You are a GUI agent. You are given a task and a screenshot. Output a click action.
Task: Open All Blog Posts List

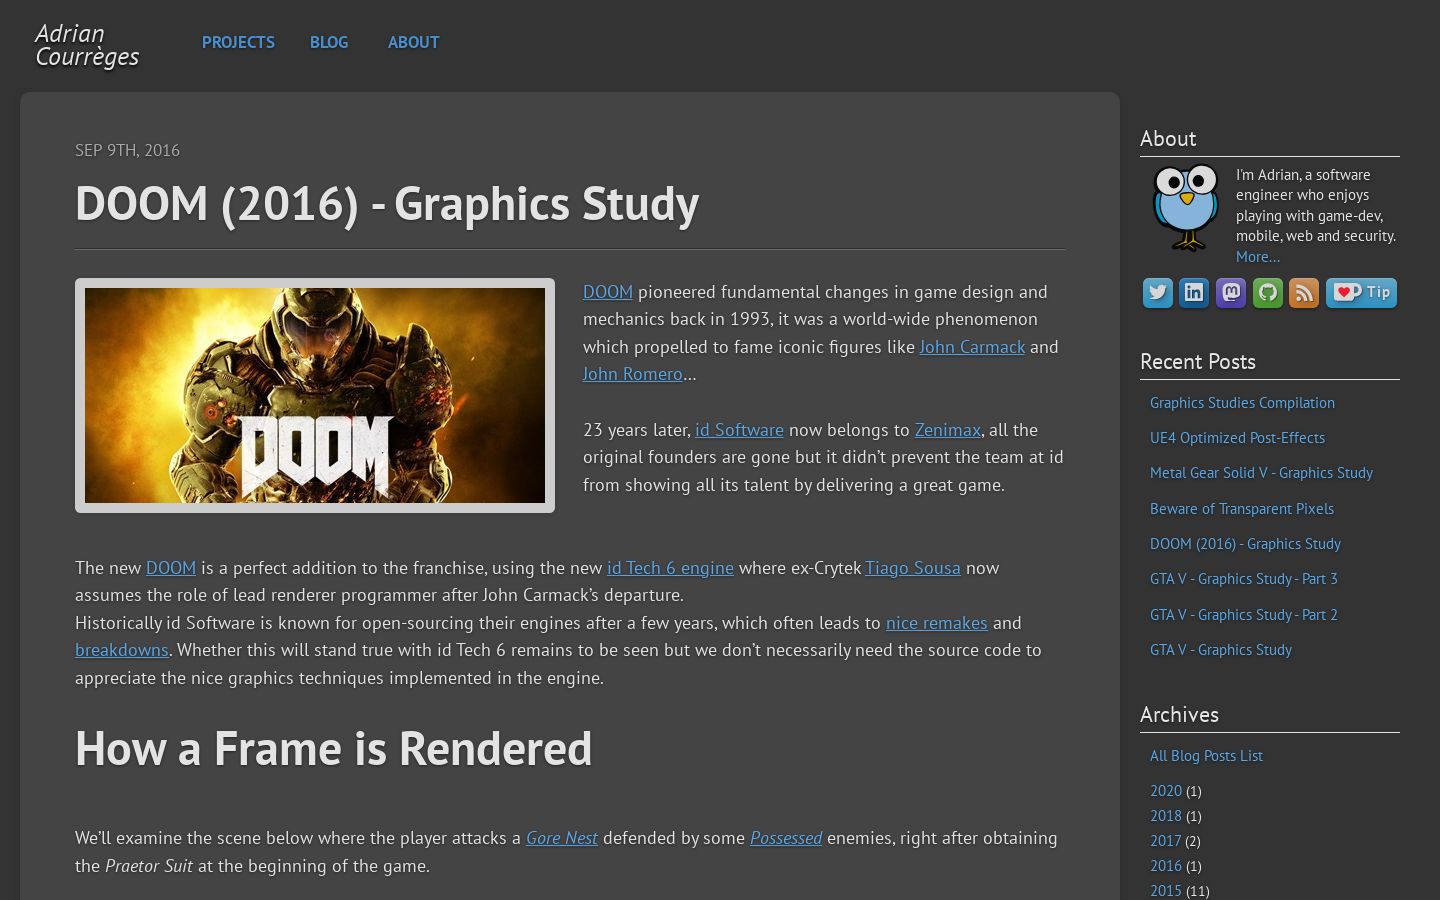[1206, 756]
